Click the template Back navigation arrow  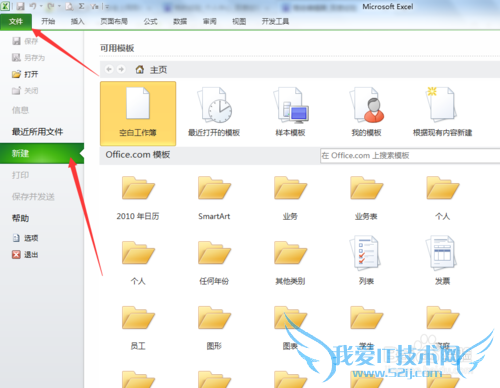tap(109, 69)
